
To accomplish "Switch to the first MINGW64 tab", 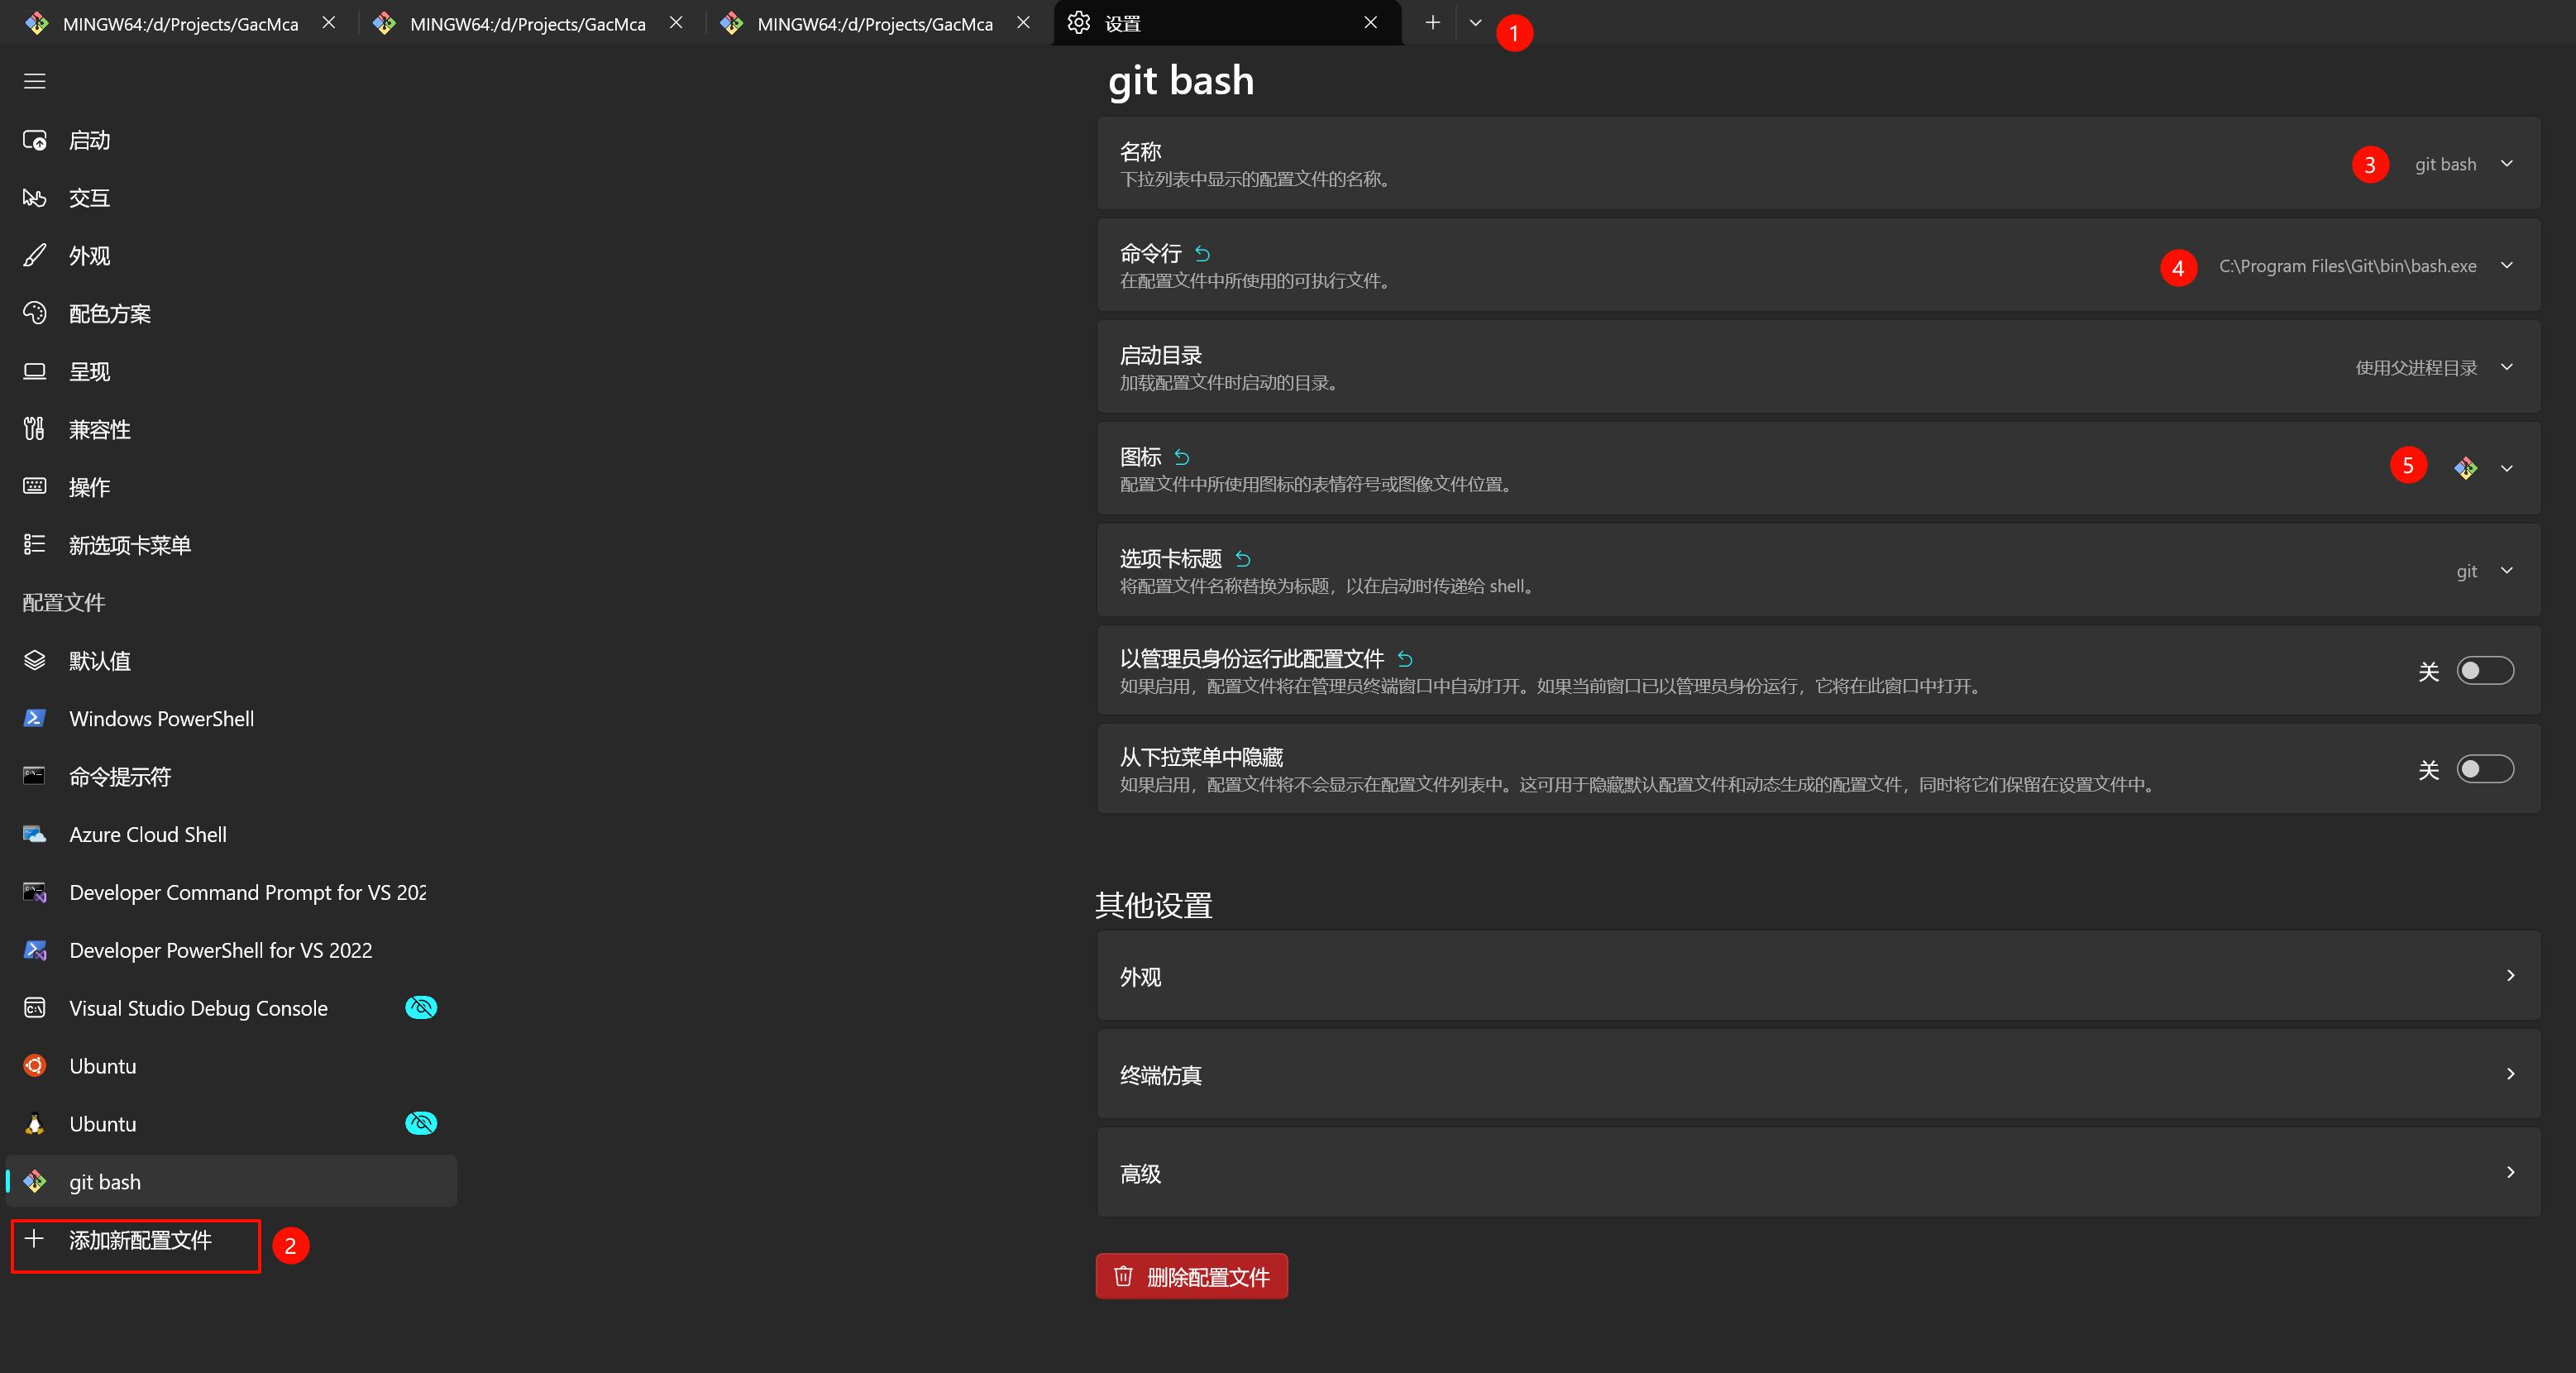I will coord(180,23).
